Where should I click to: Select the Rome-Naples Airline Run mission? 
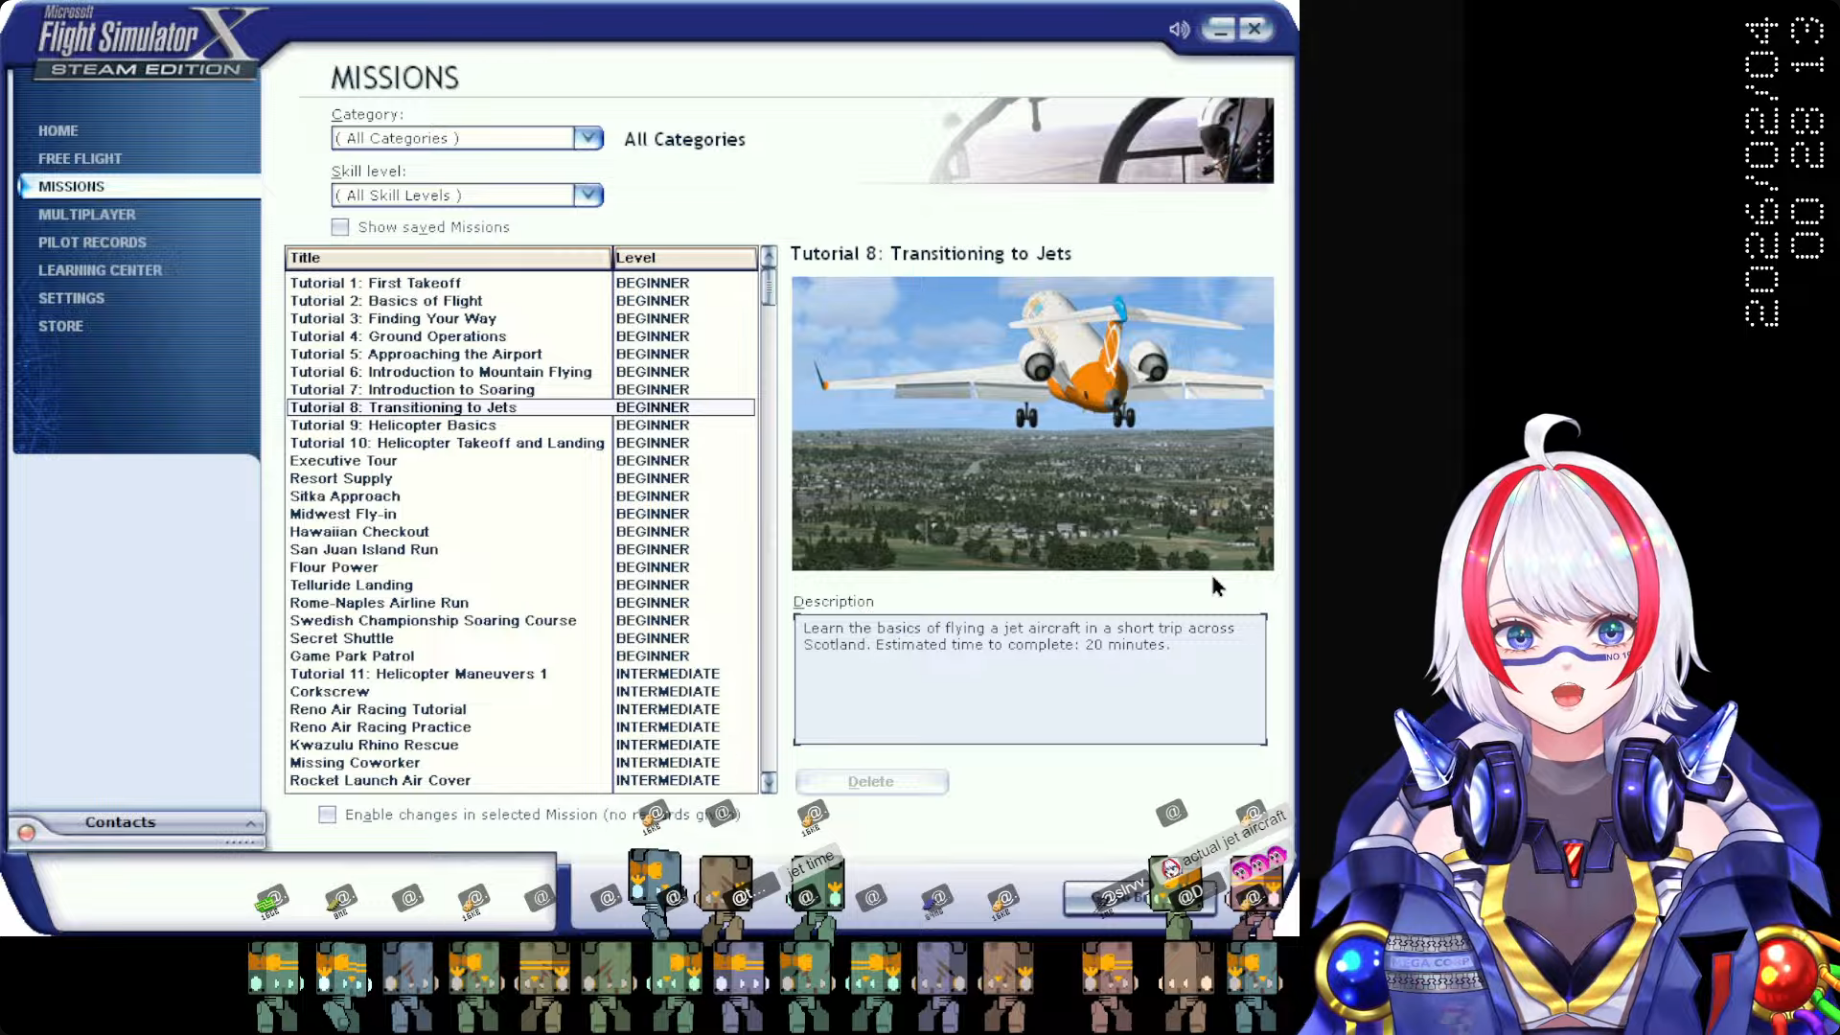coord(521,603)
